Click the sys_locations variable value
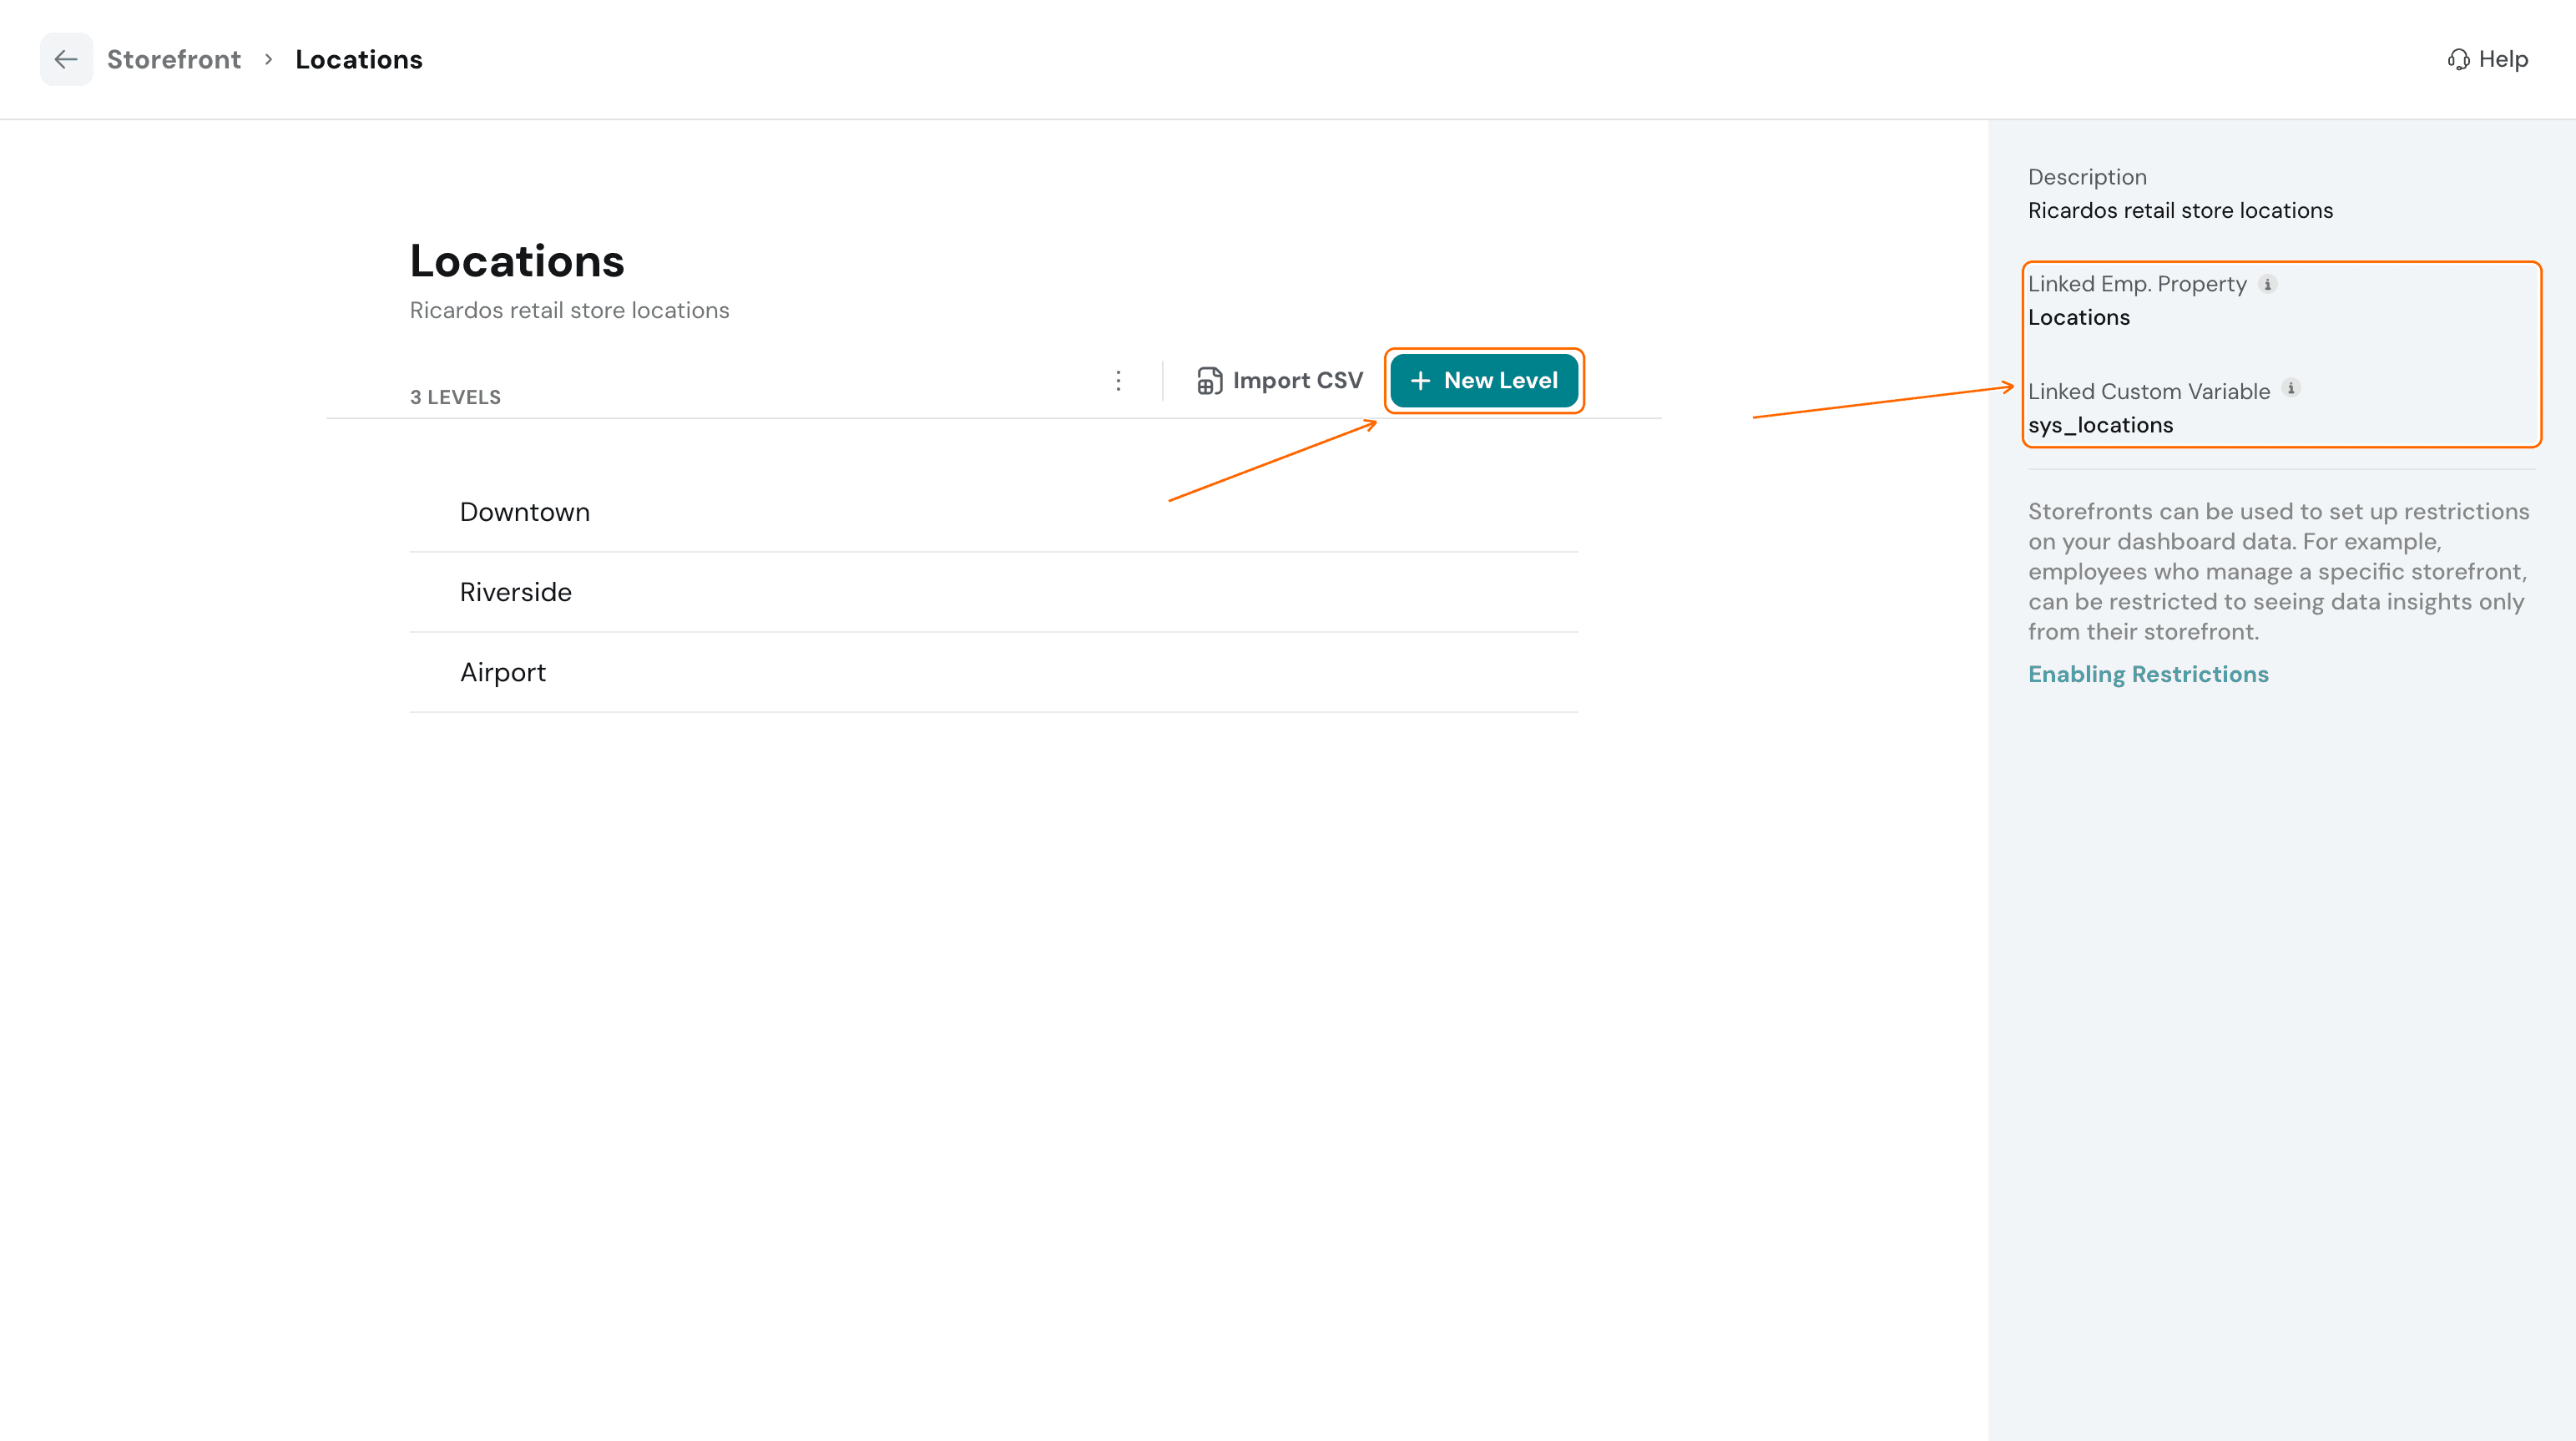 [x=2100, y=426]
